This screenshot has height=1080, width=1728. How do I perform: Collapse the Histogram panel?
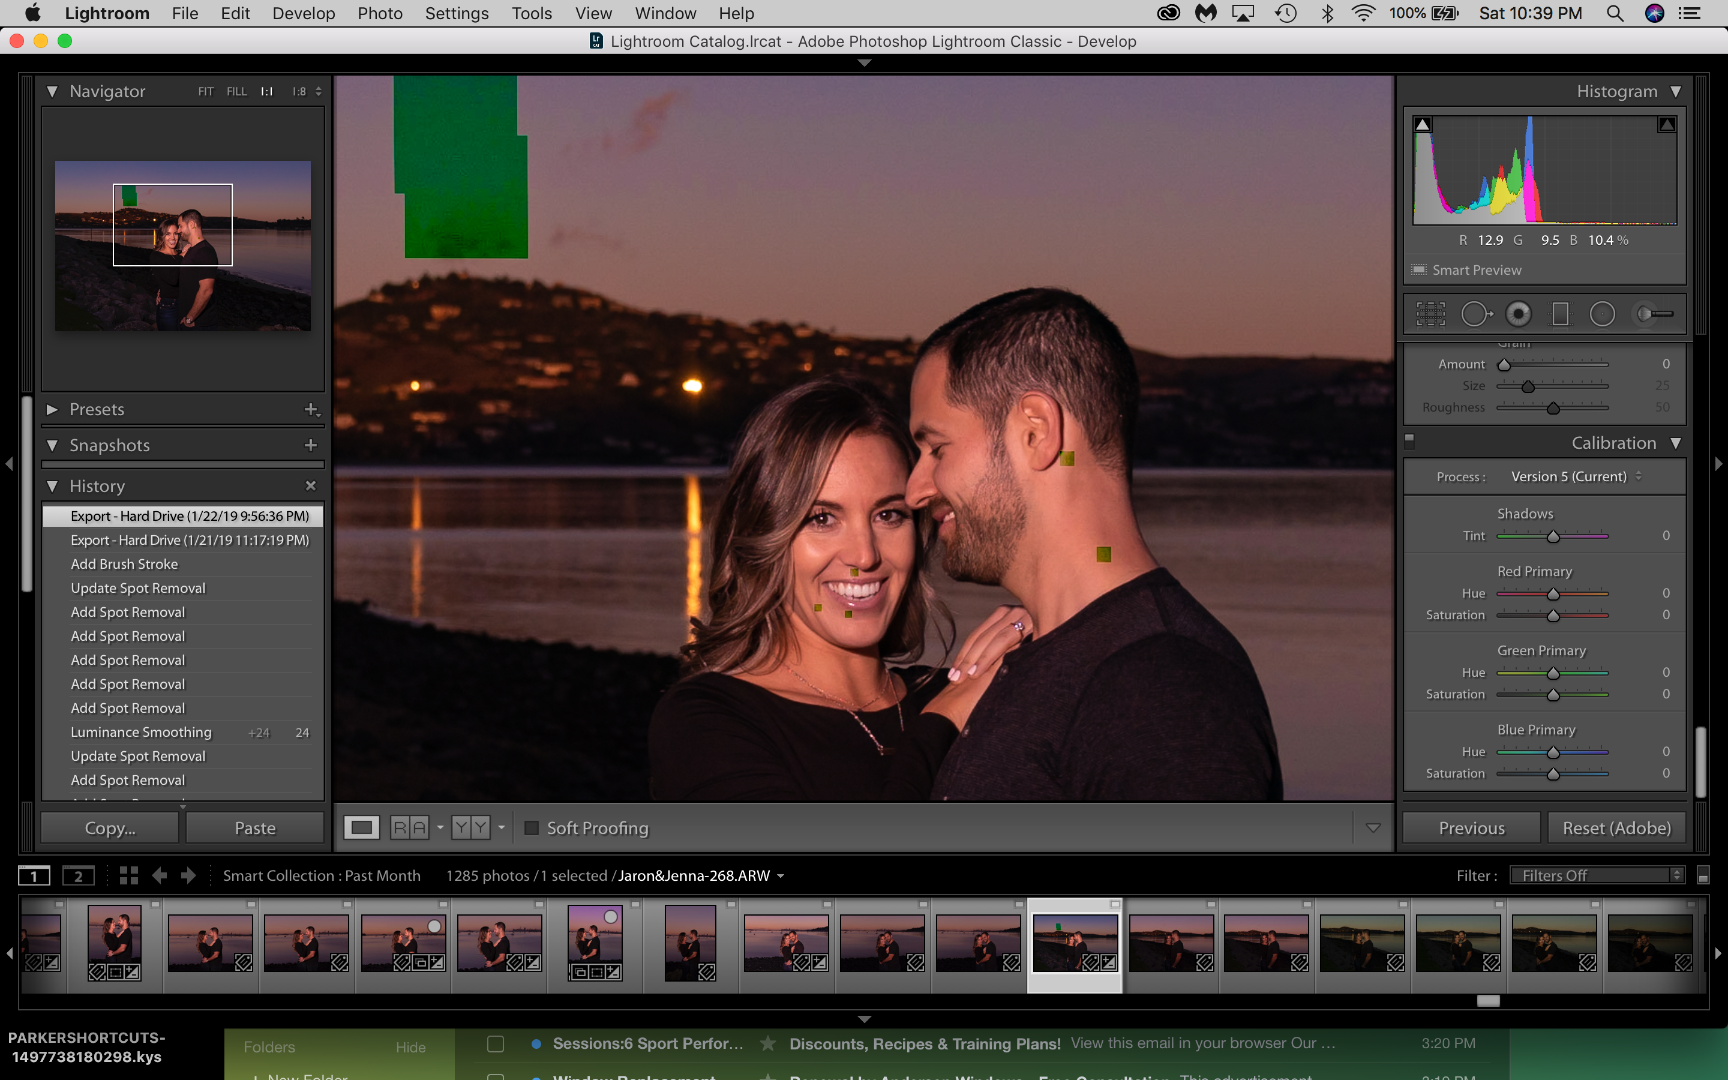click(1675, 91)
